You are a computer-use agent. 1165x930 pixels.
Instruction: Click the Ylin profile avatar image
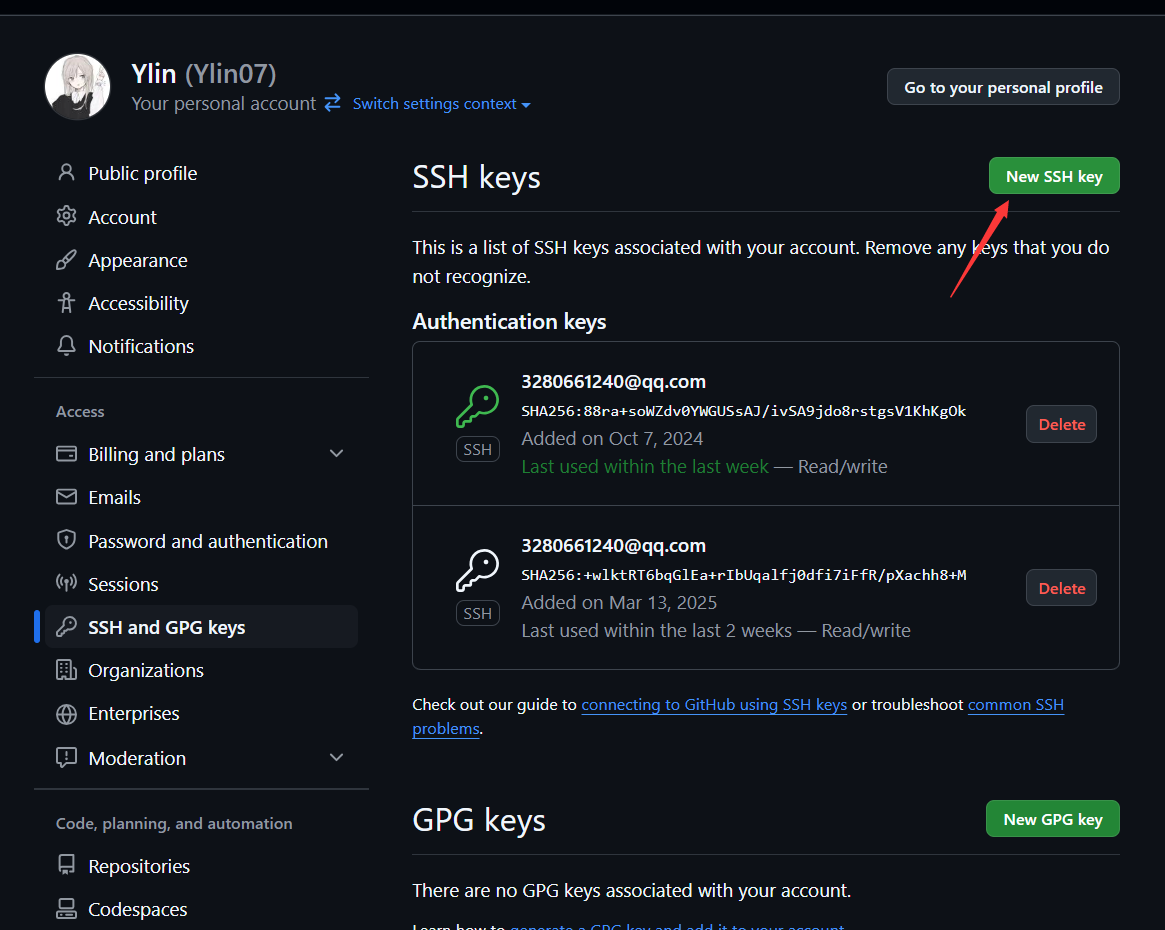[77, 87]
